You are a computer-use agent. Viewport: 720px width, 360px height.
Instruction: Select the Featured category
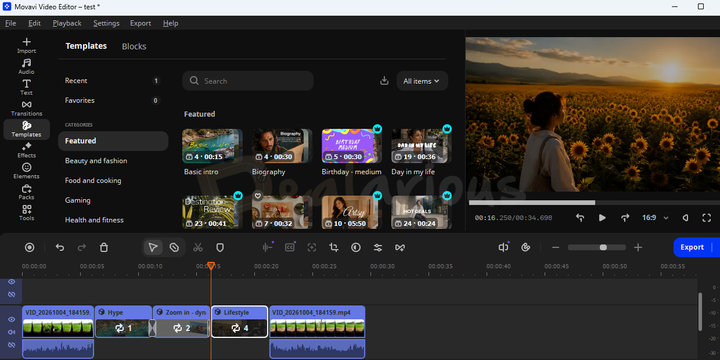113,141
